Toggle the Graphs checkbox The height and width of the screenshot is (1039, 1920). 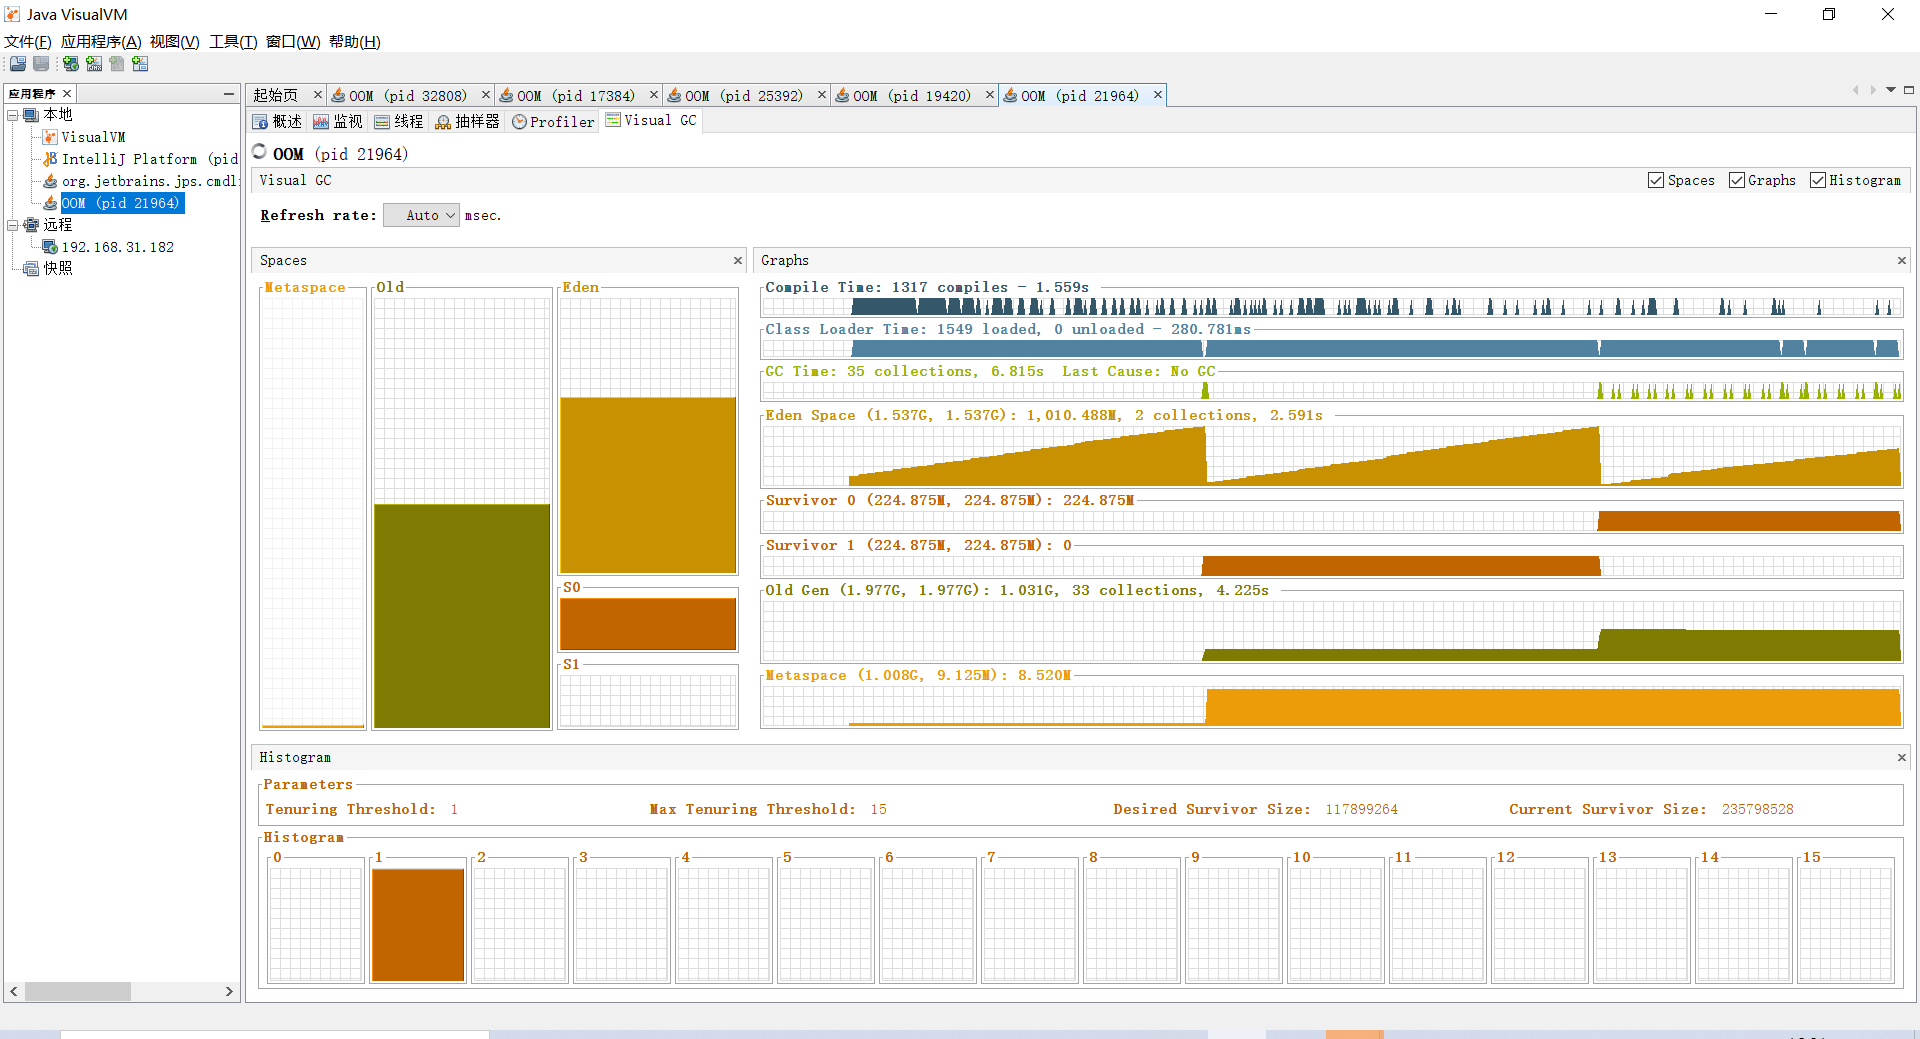pos(1737,180)
